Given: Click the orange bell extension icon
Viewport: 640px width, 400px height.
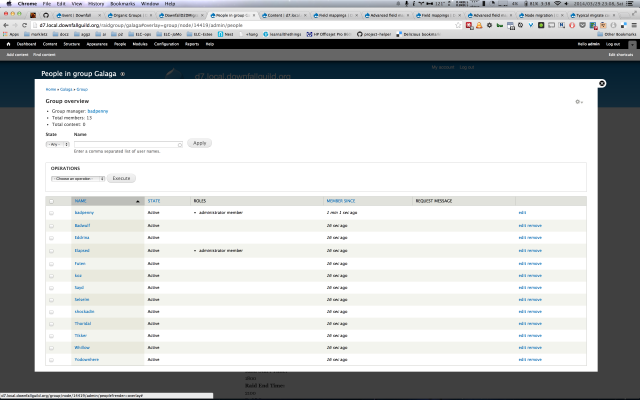Looking at the screenshot, I should [x=479, y=25].
